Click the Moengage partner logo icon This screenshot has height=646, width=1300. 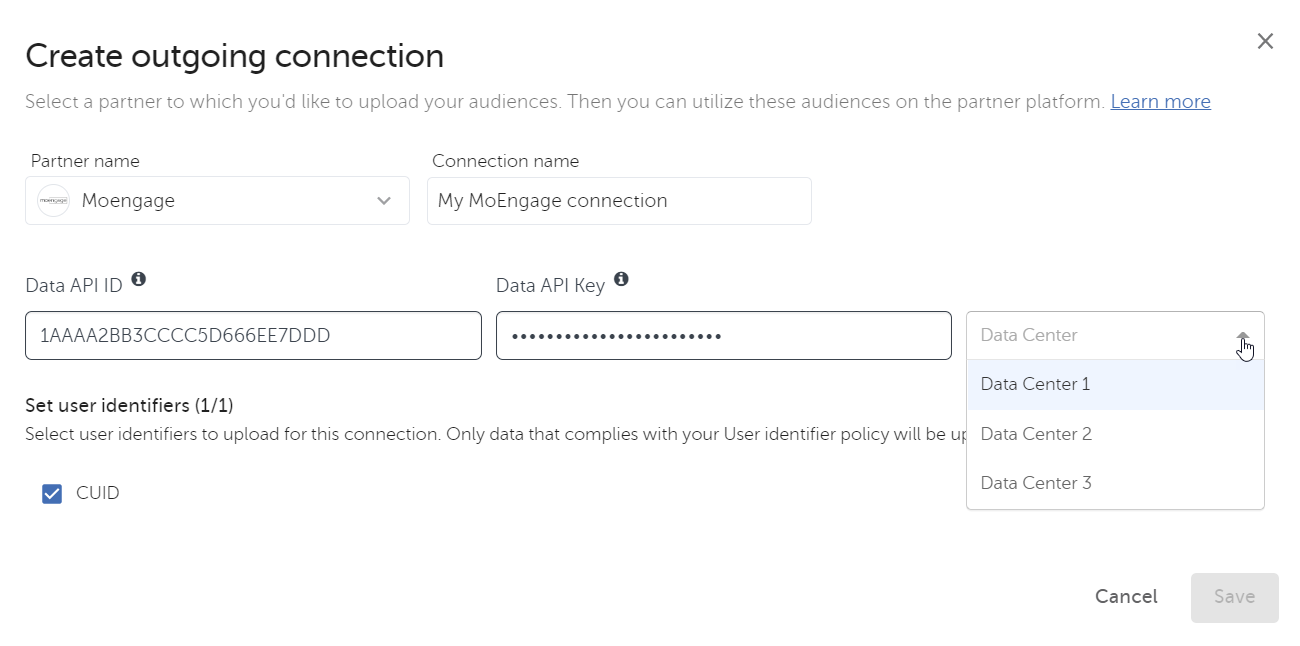tap(54, 201)
